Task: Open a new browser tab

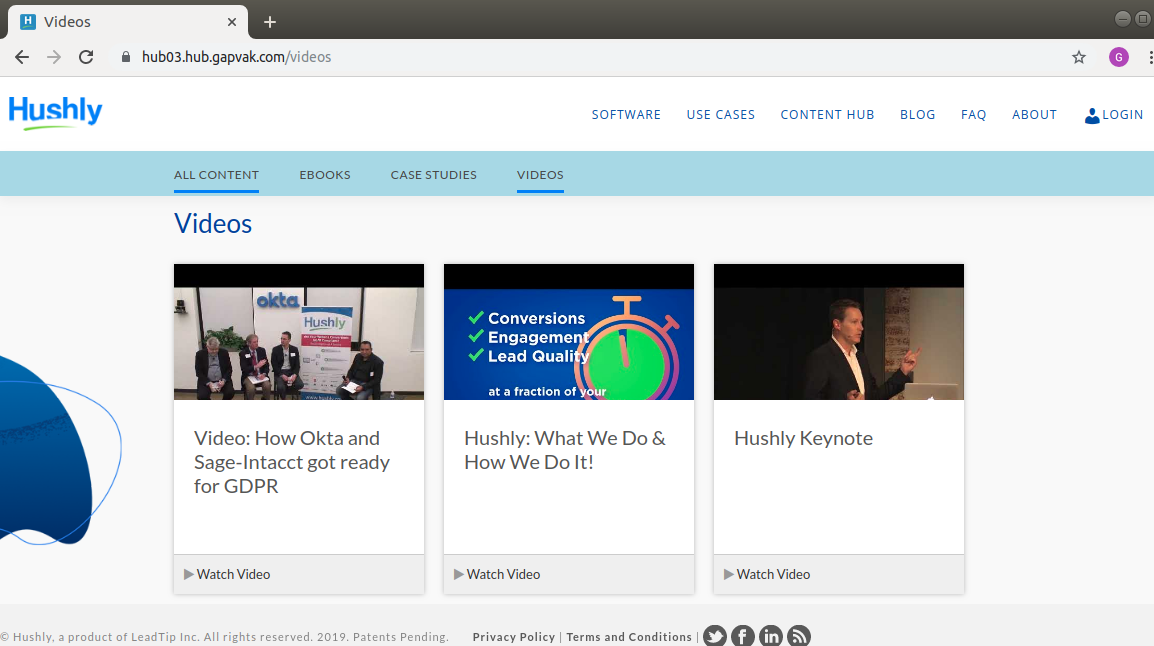Action: (270, 22)
